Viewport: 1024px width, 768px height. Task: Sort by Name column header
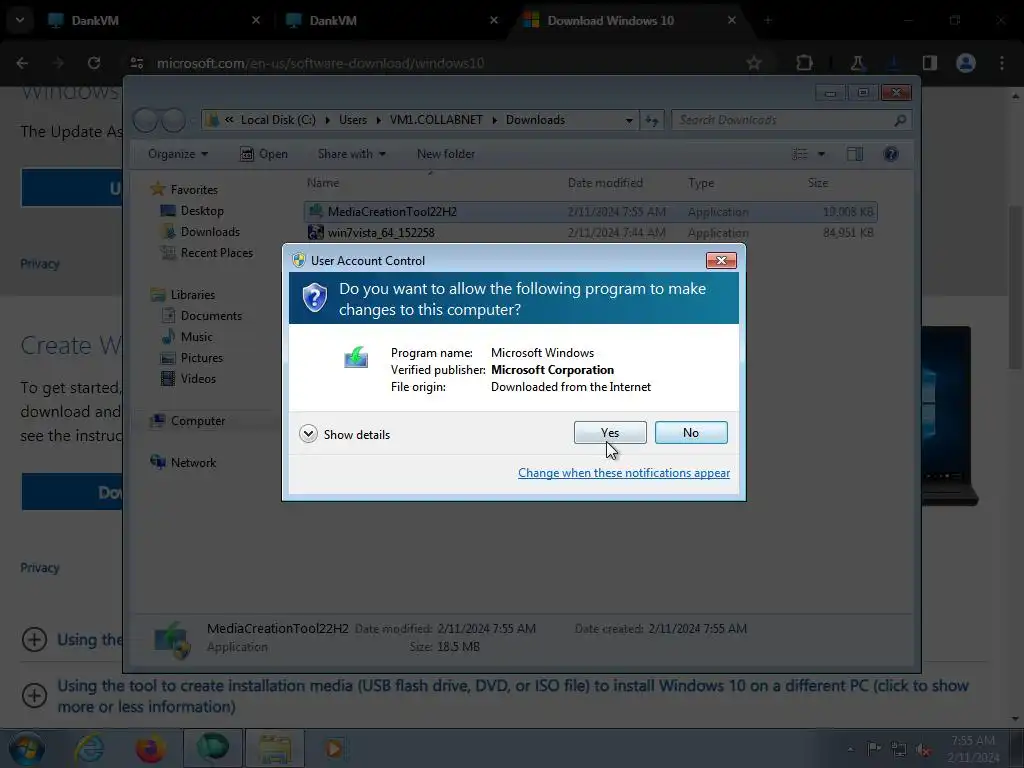pyautogui.click(x=323, y=183)
